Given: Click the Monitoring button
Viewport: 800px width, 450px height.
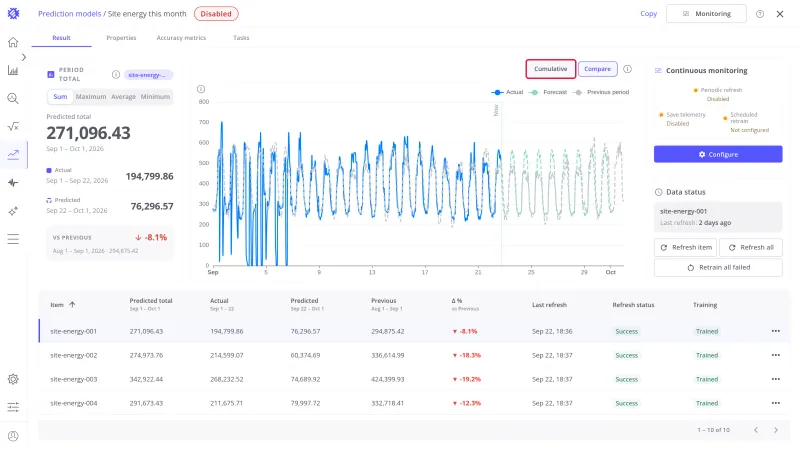Looking at the screenshot, I should click(x=706, y=14).
